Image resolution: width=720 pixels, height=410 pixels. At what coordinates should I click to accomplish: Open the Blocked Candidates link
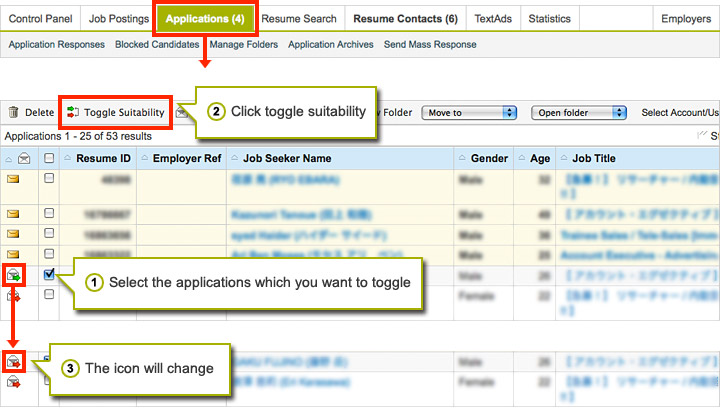pyautogui.click(x=157, y=45)
